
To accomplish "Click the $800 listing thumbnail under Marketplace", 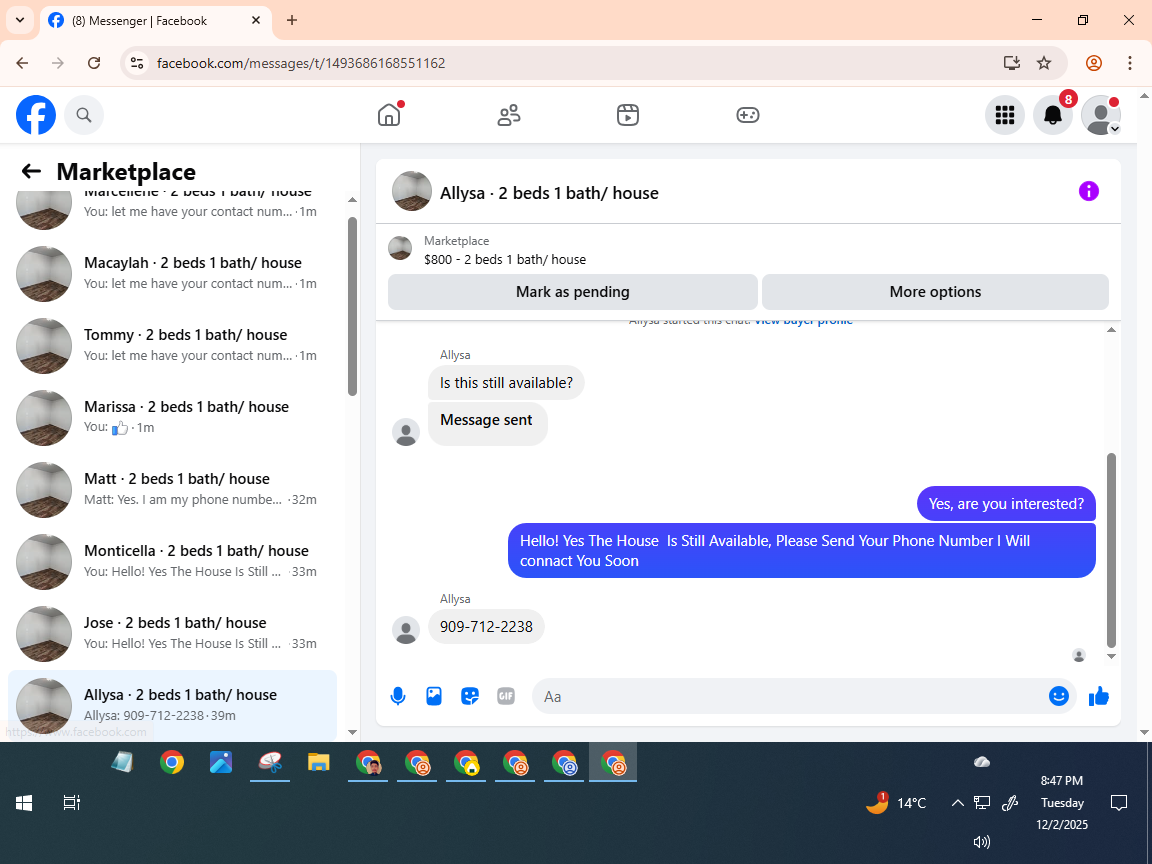I will (400, 248).
